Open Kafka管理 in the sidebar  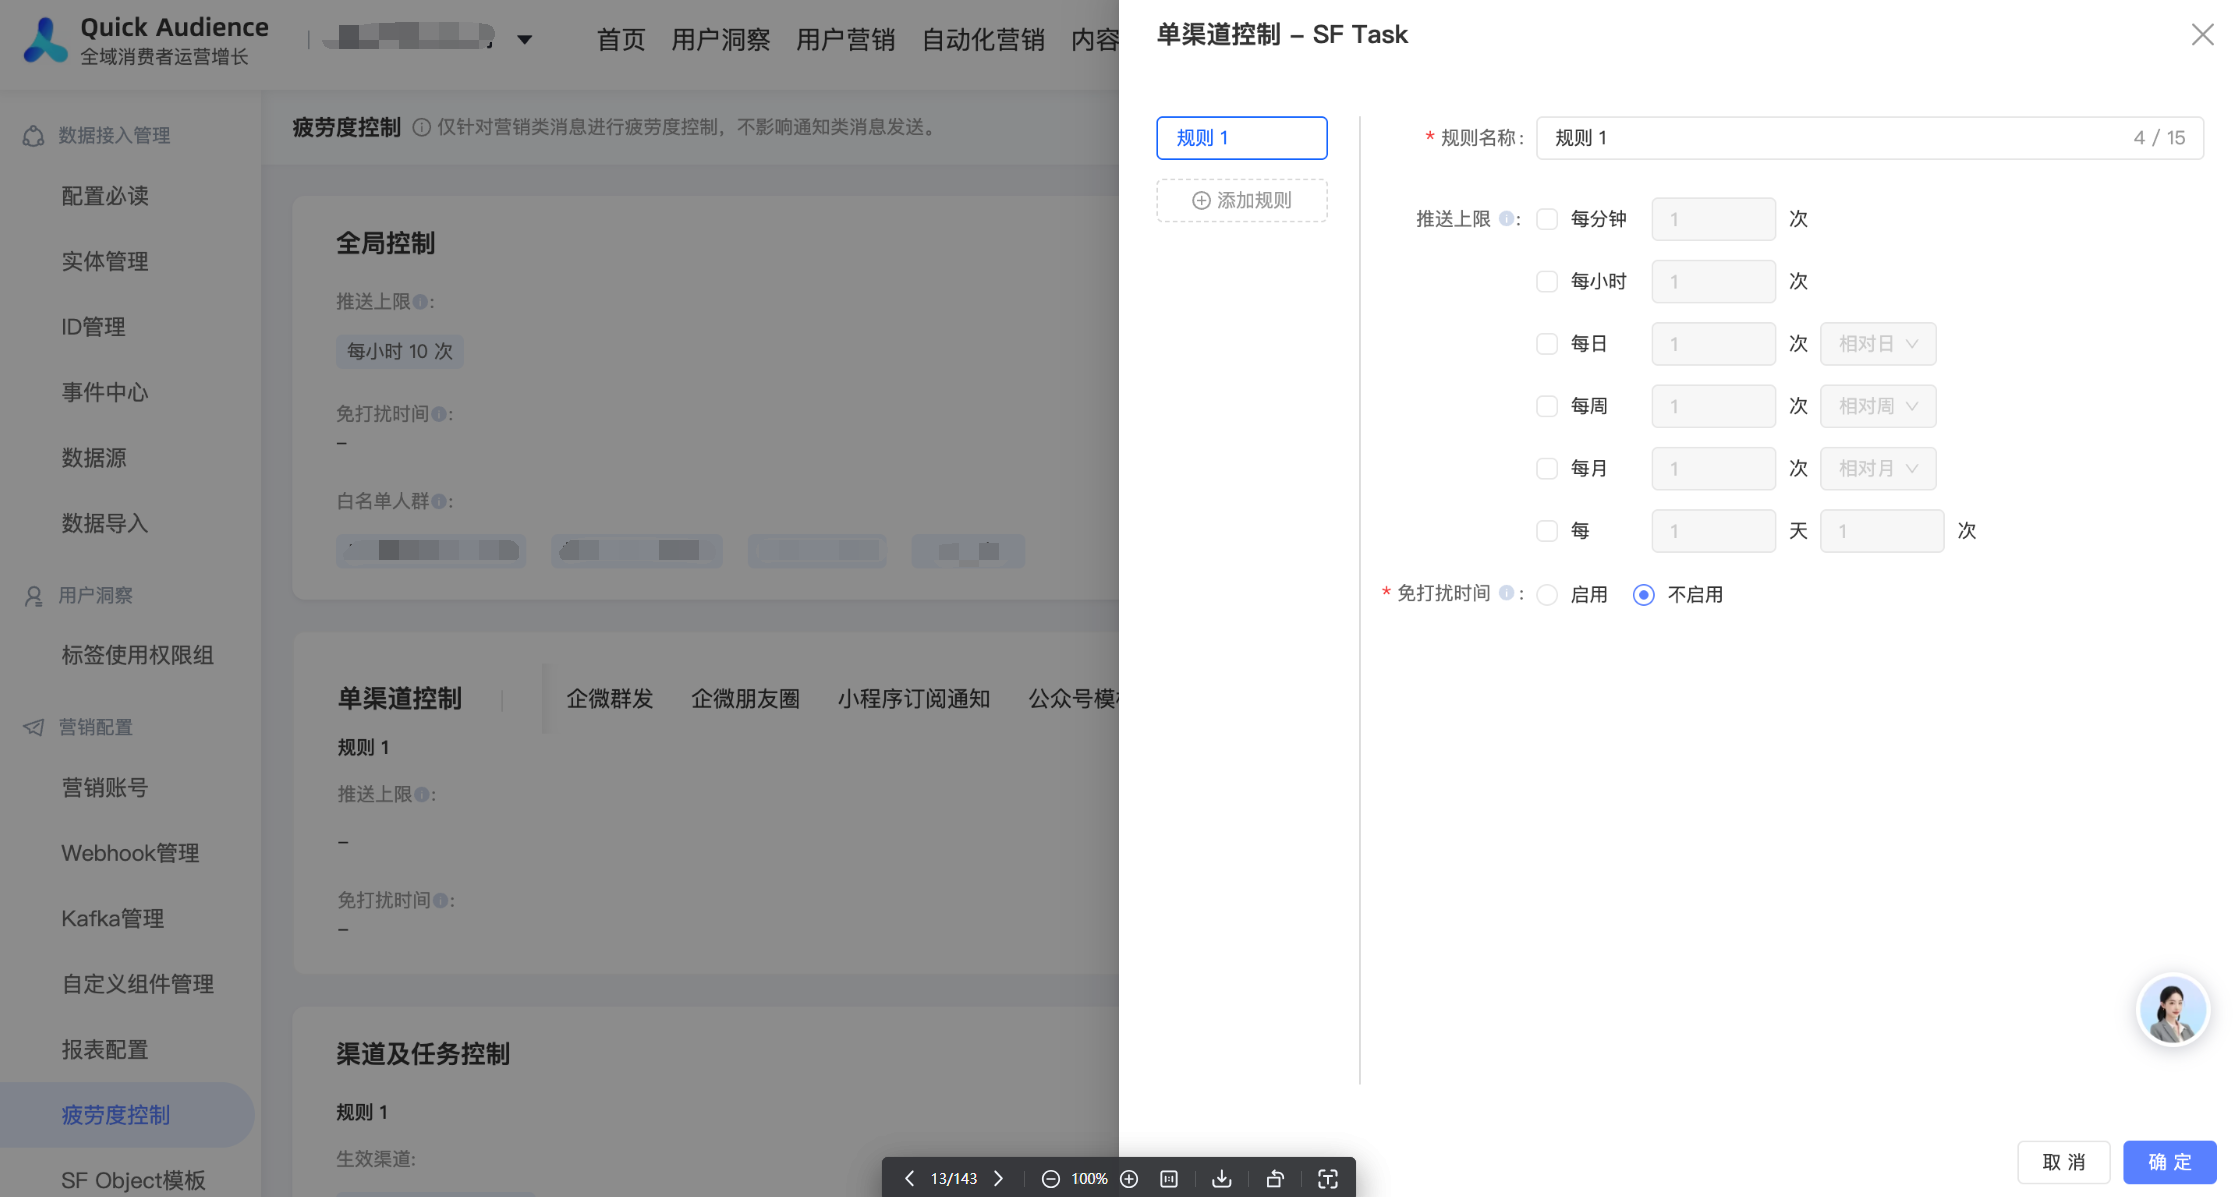point(112,919)
